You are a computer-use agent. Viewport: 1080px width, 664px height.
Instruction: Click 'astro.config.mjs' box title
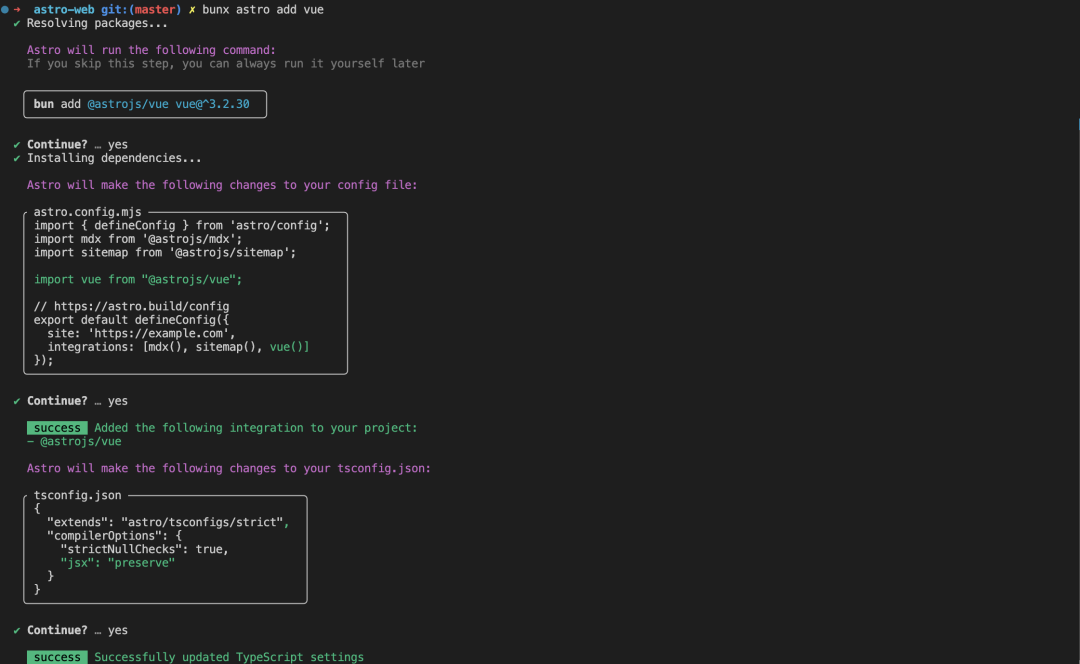[87, 212]
